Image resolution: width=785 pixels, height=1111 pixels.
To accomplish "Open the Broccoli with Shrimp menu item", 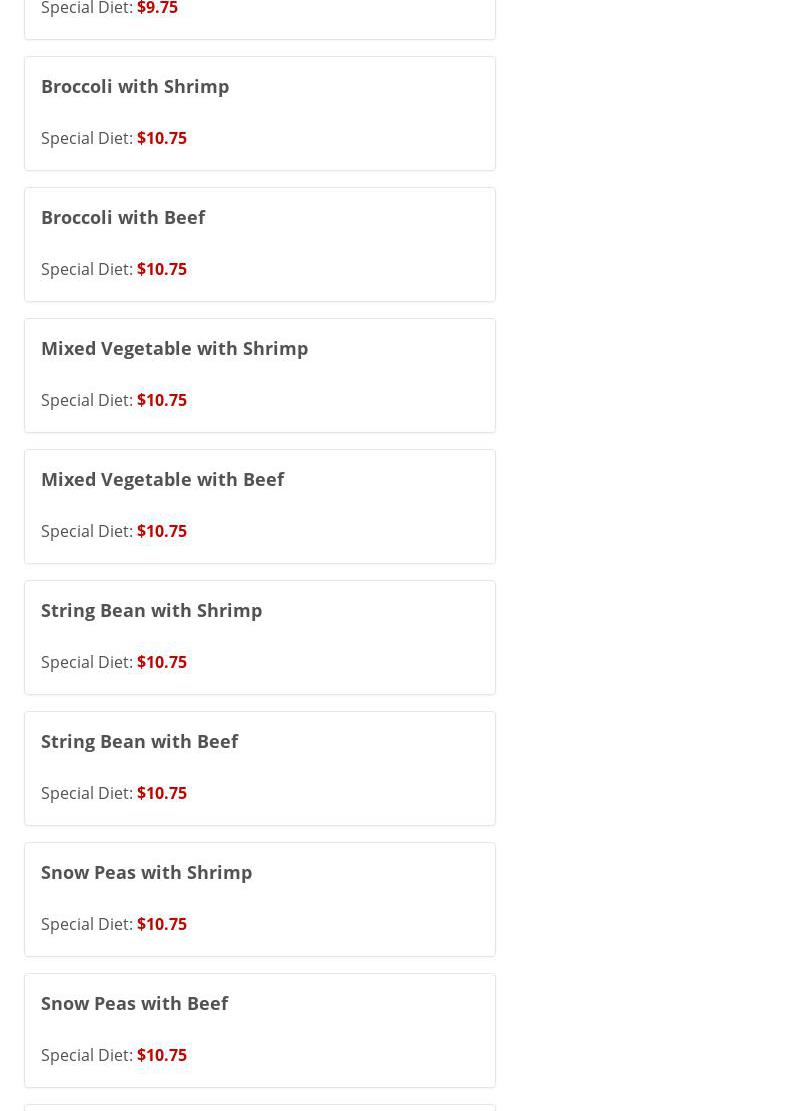I will click(135, 86).
